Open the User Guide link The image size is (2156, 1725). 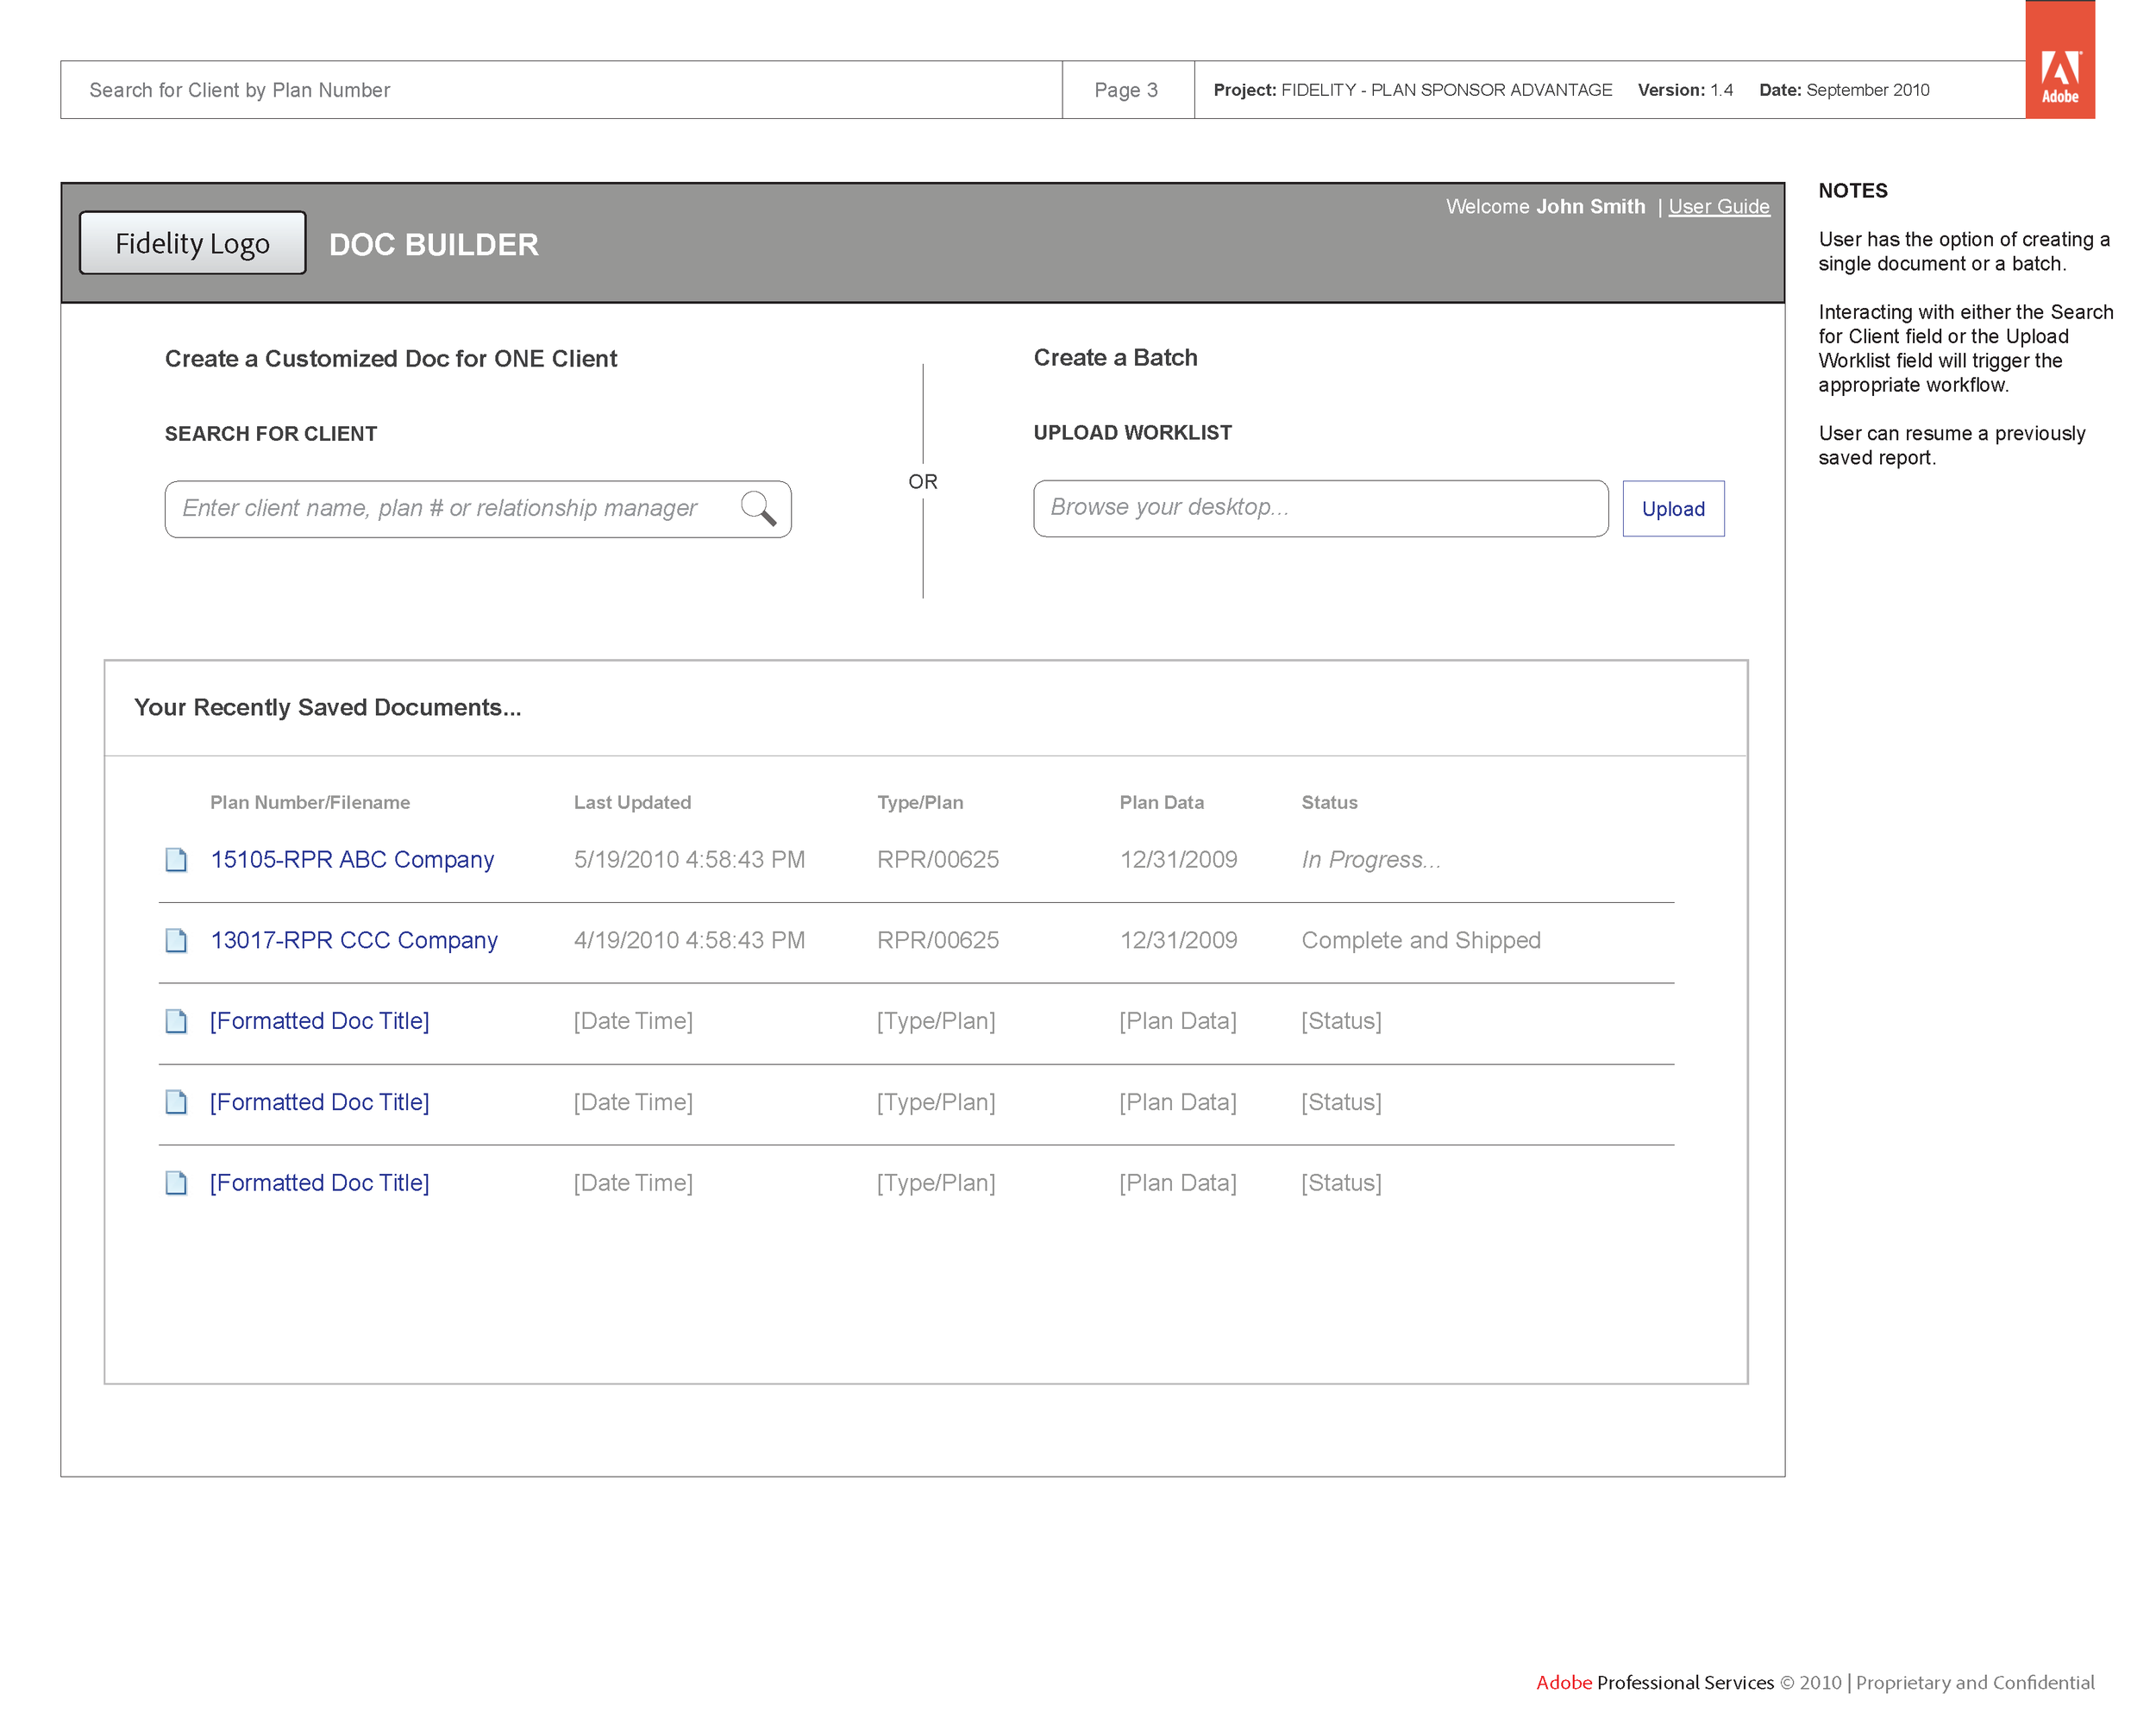pos(1718,206)
